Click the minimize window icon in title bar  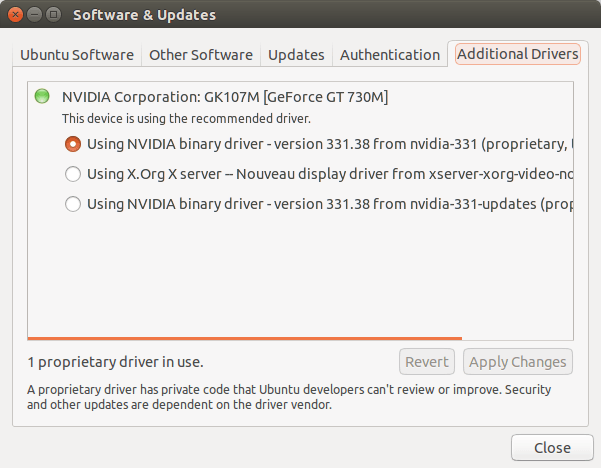pyautogui.click(x=33, y=15)
